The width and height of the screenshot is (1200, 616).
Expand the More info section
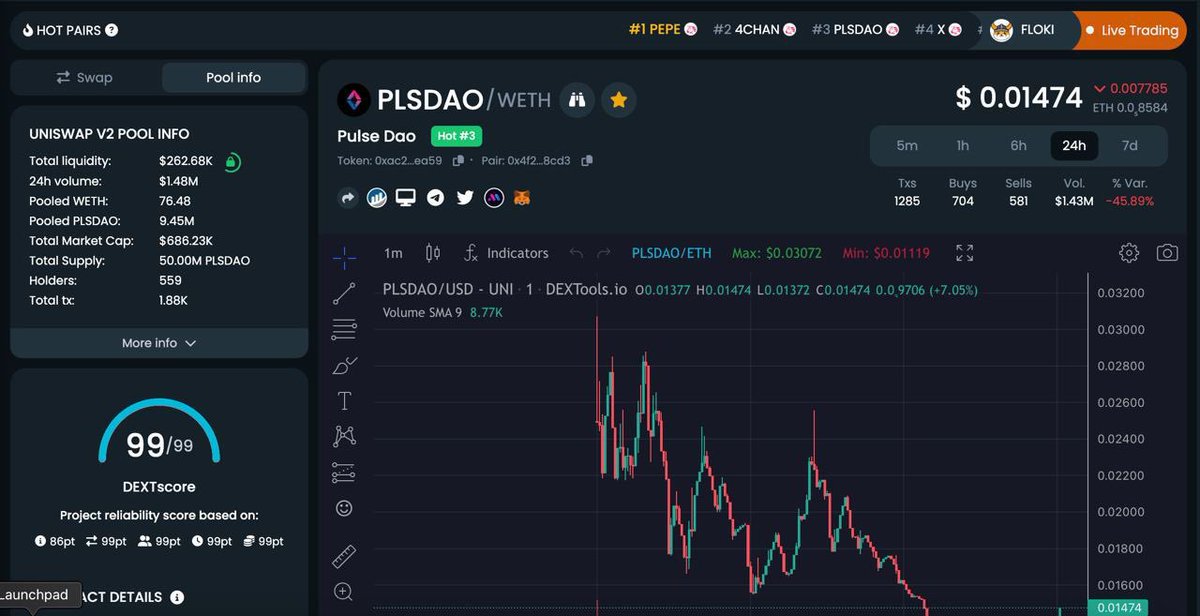tap(159, 343)
